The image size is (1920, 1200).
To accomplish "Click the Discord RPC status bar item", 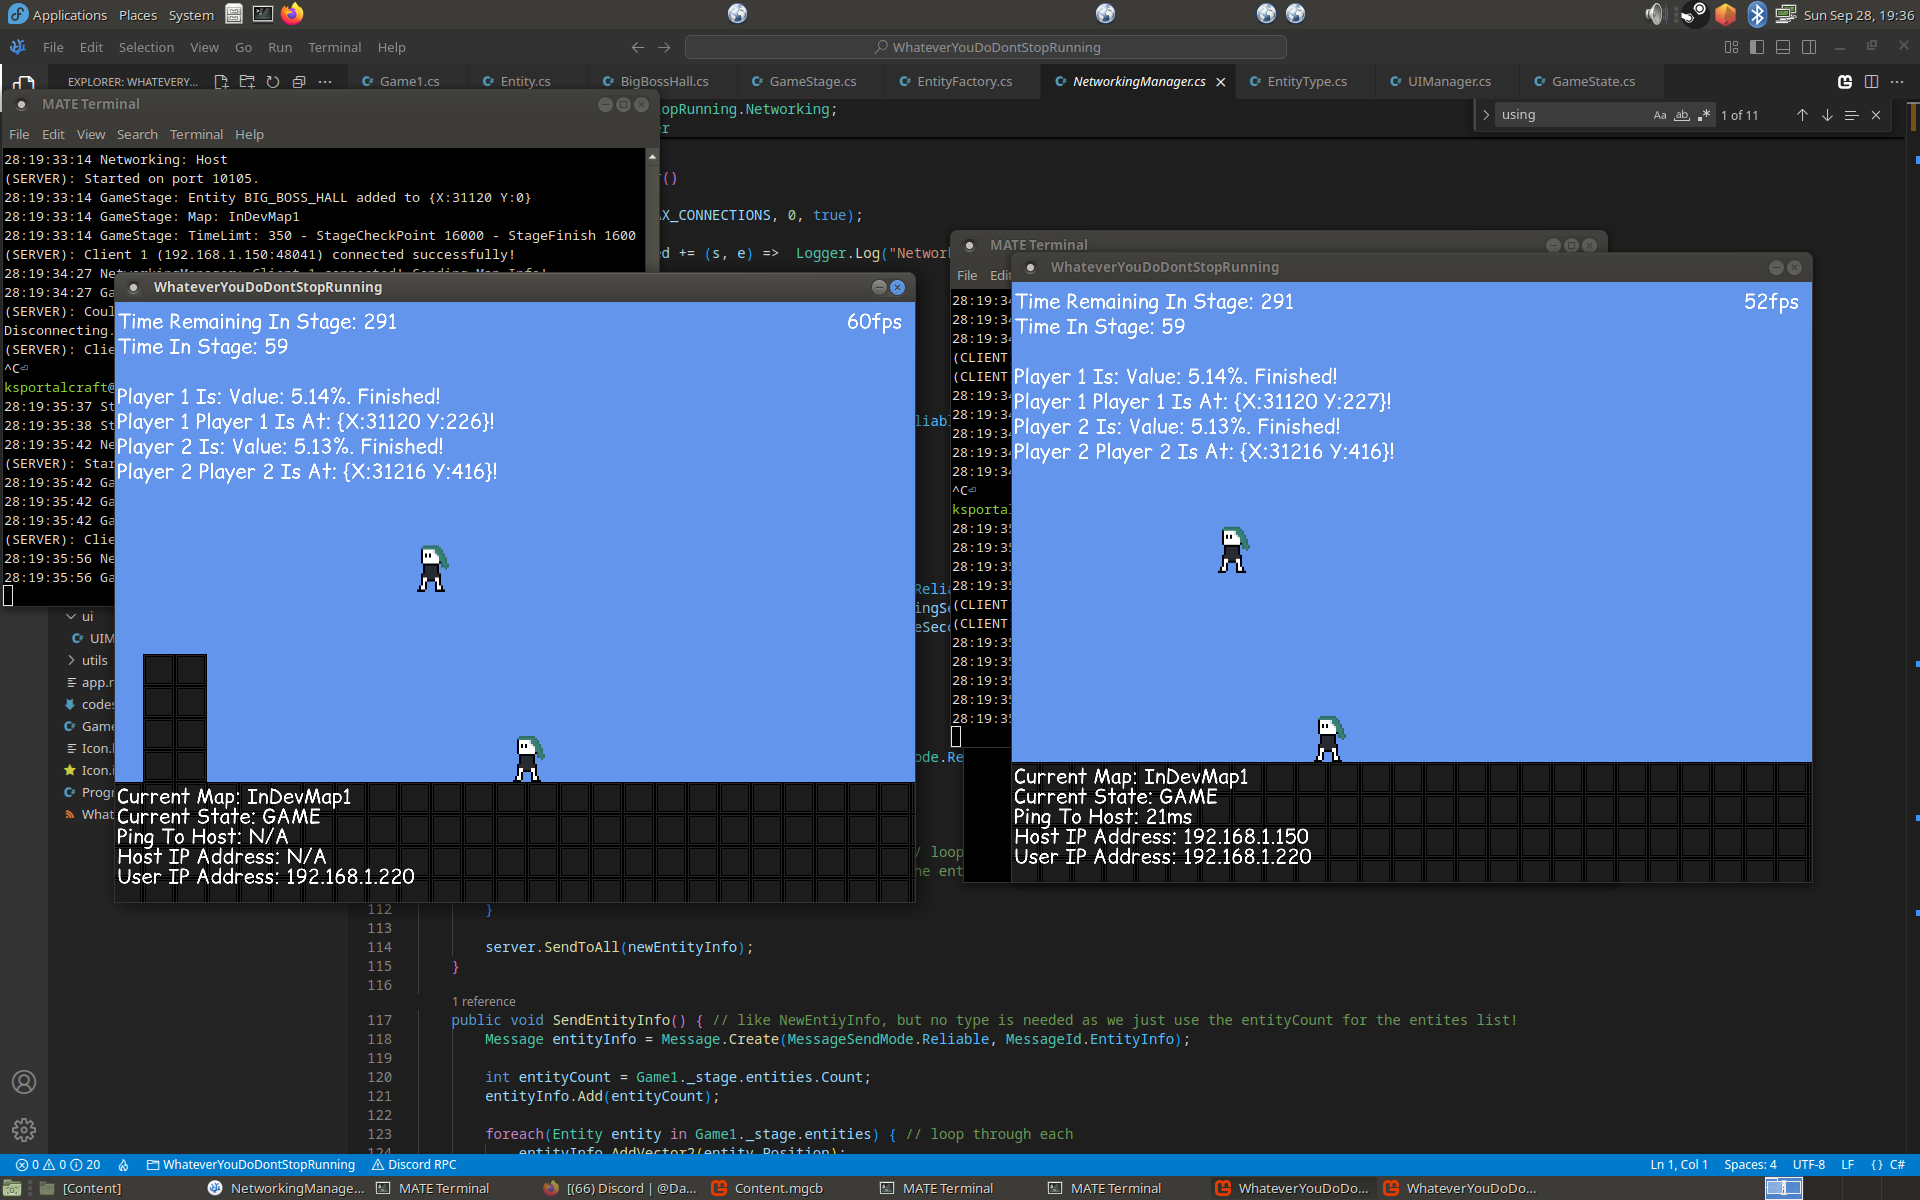I will [414, 1164].
